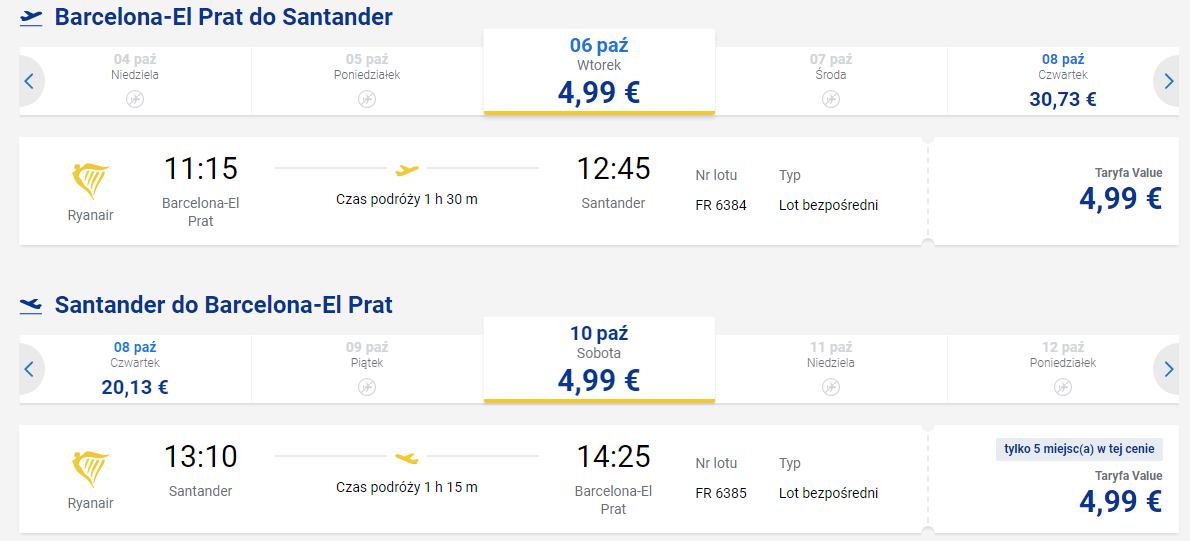Click the no-flight icon under 11 paź Niedziela
This screenshot has height=541, width=1190.
(831, 387)
